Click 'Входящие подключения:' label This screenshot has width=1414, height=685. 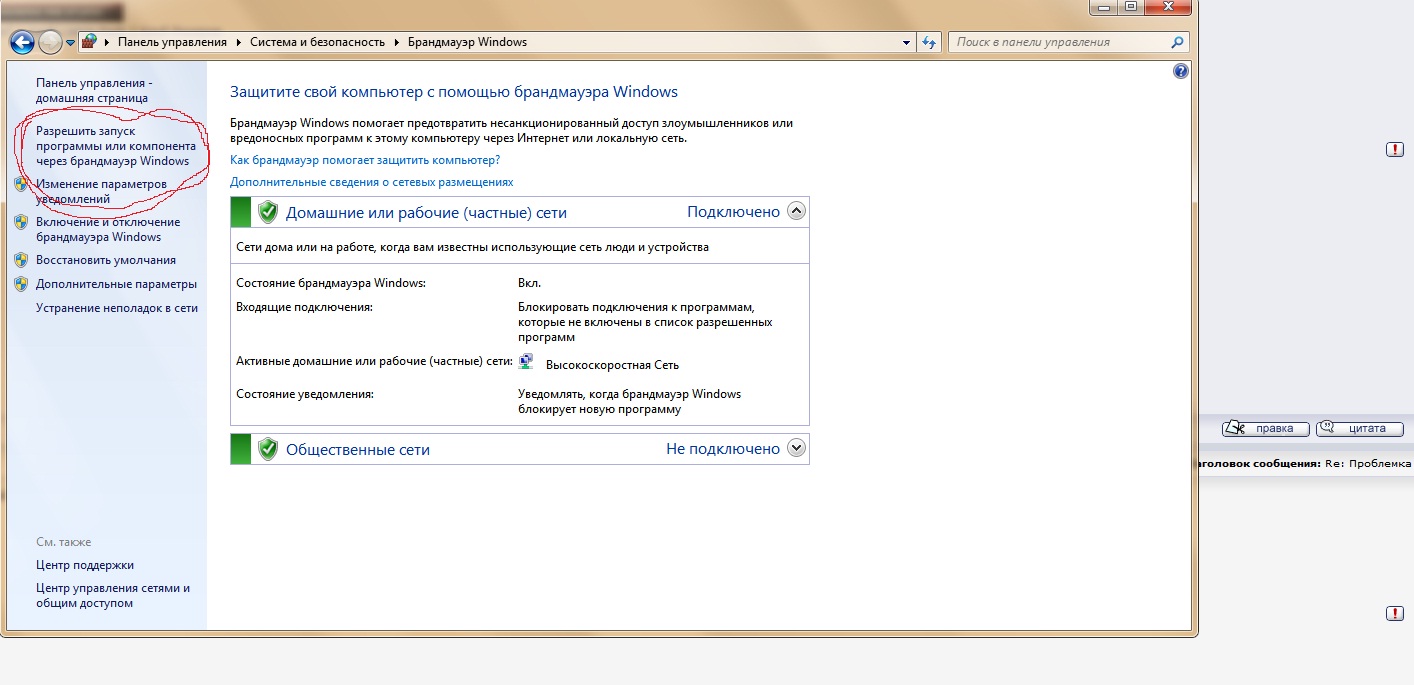pyautogui.click(x=304, y=307)
